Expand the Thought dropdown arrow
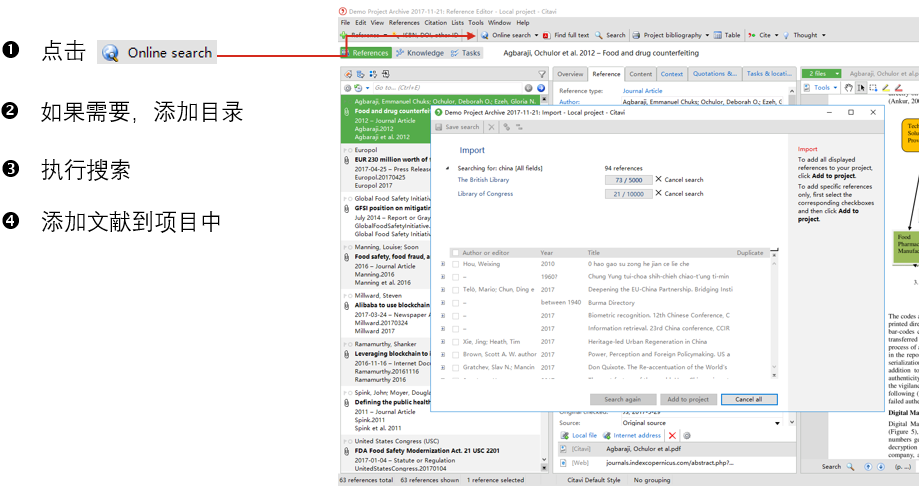Image resolution: width=919 pixels, height=491 pixels. (823, 35)
